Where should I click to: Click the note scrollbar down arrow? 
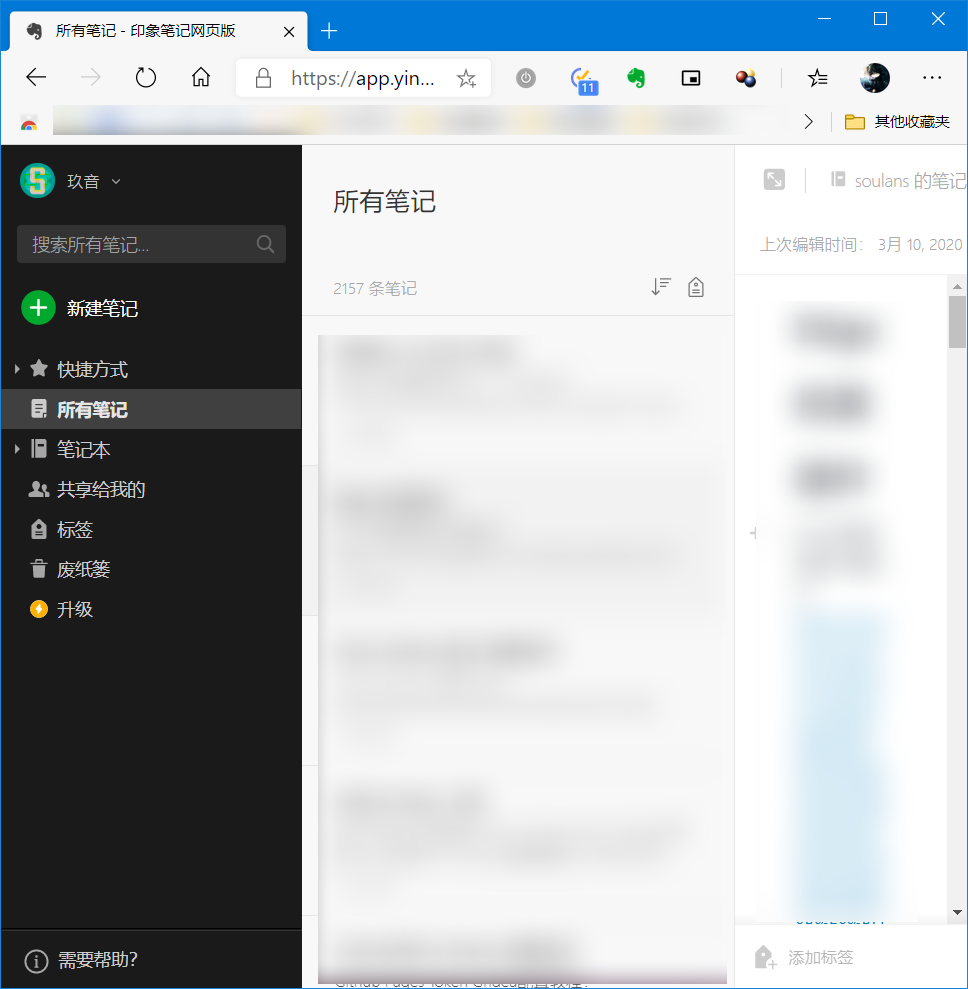(x=957, y=912)
